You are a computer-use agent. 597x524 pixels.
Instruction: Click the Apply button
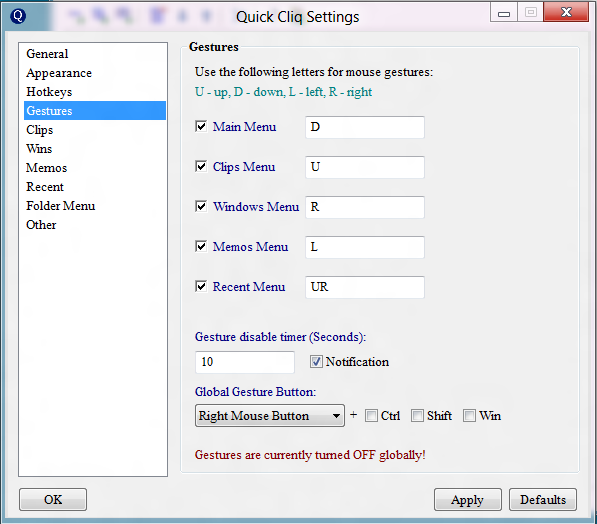pos(468,500)
